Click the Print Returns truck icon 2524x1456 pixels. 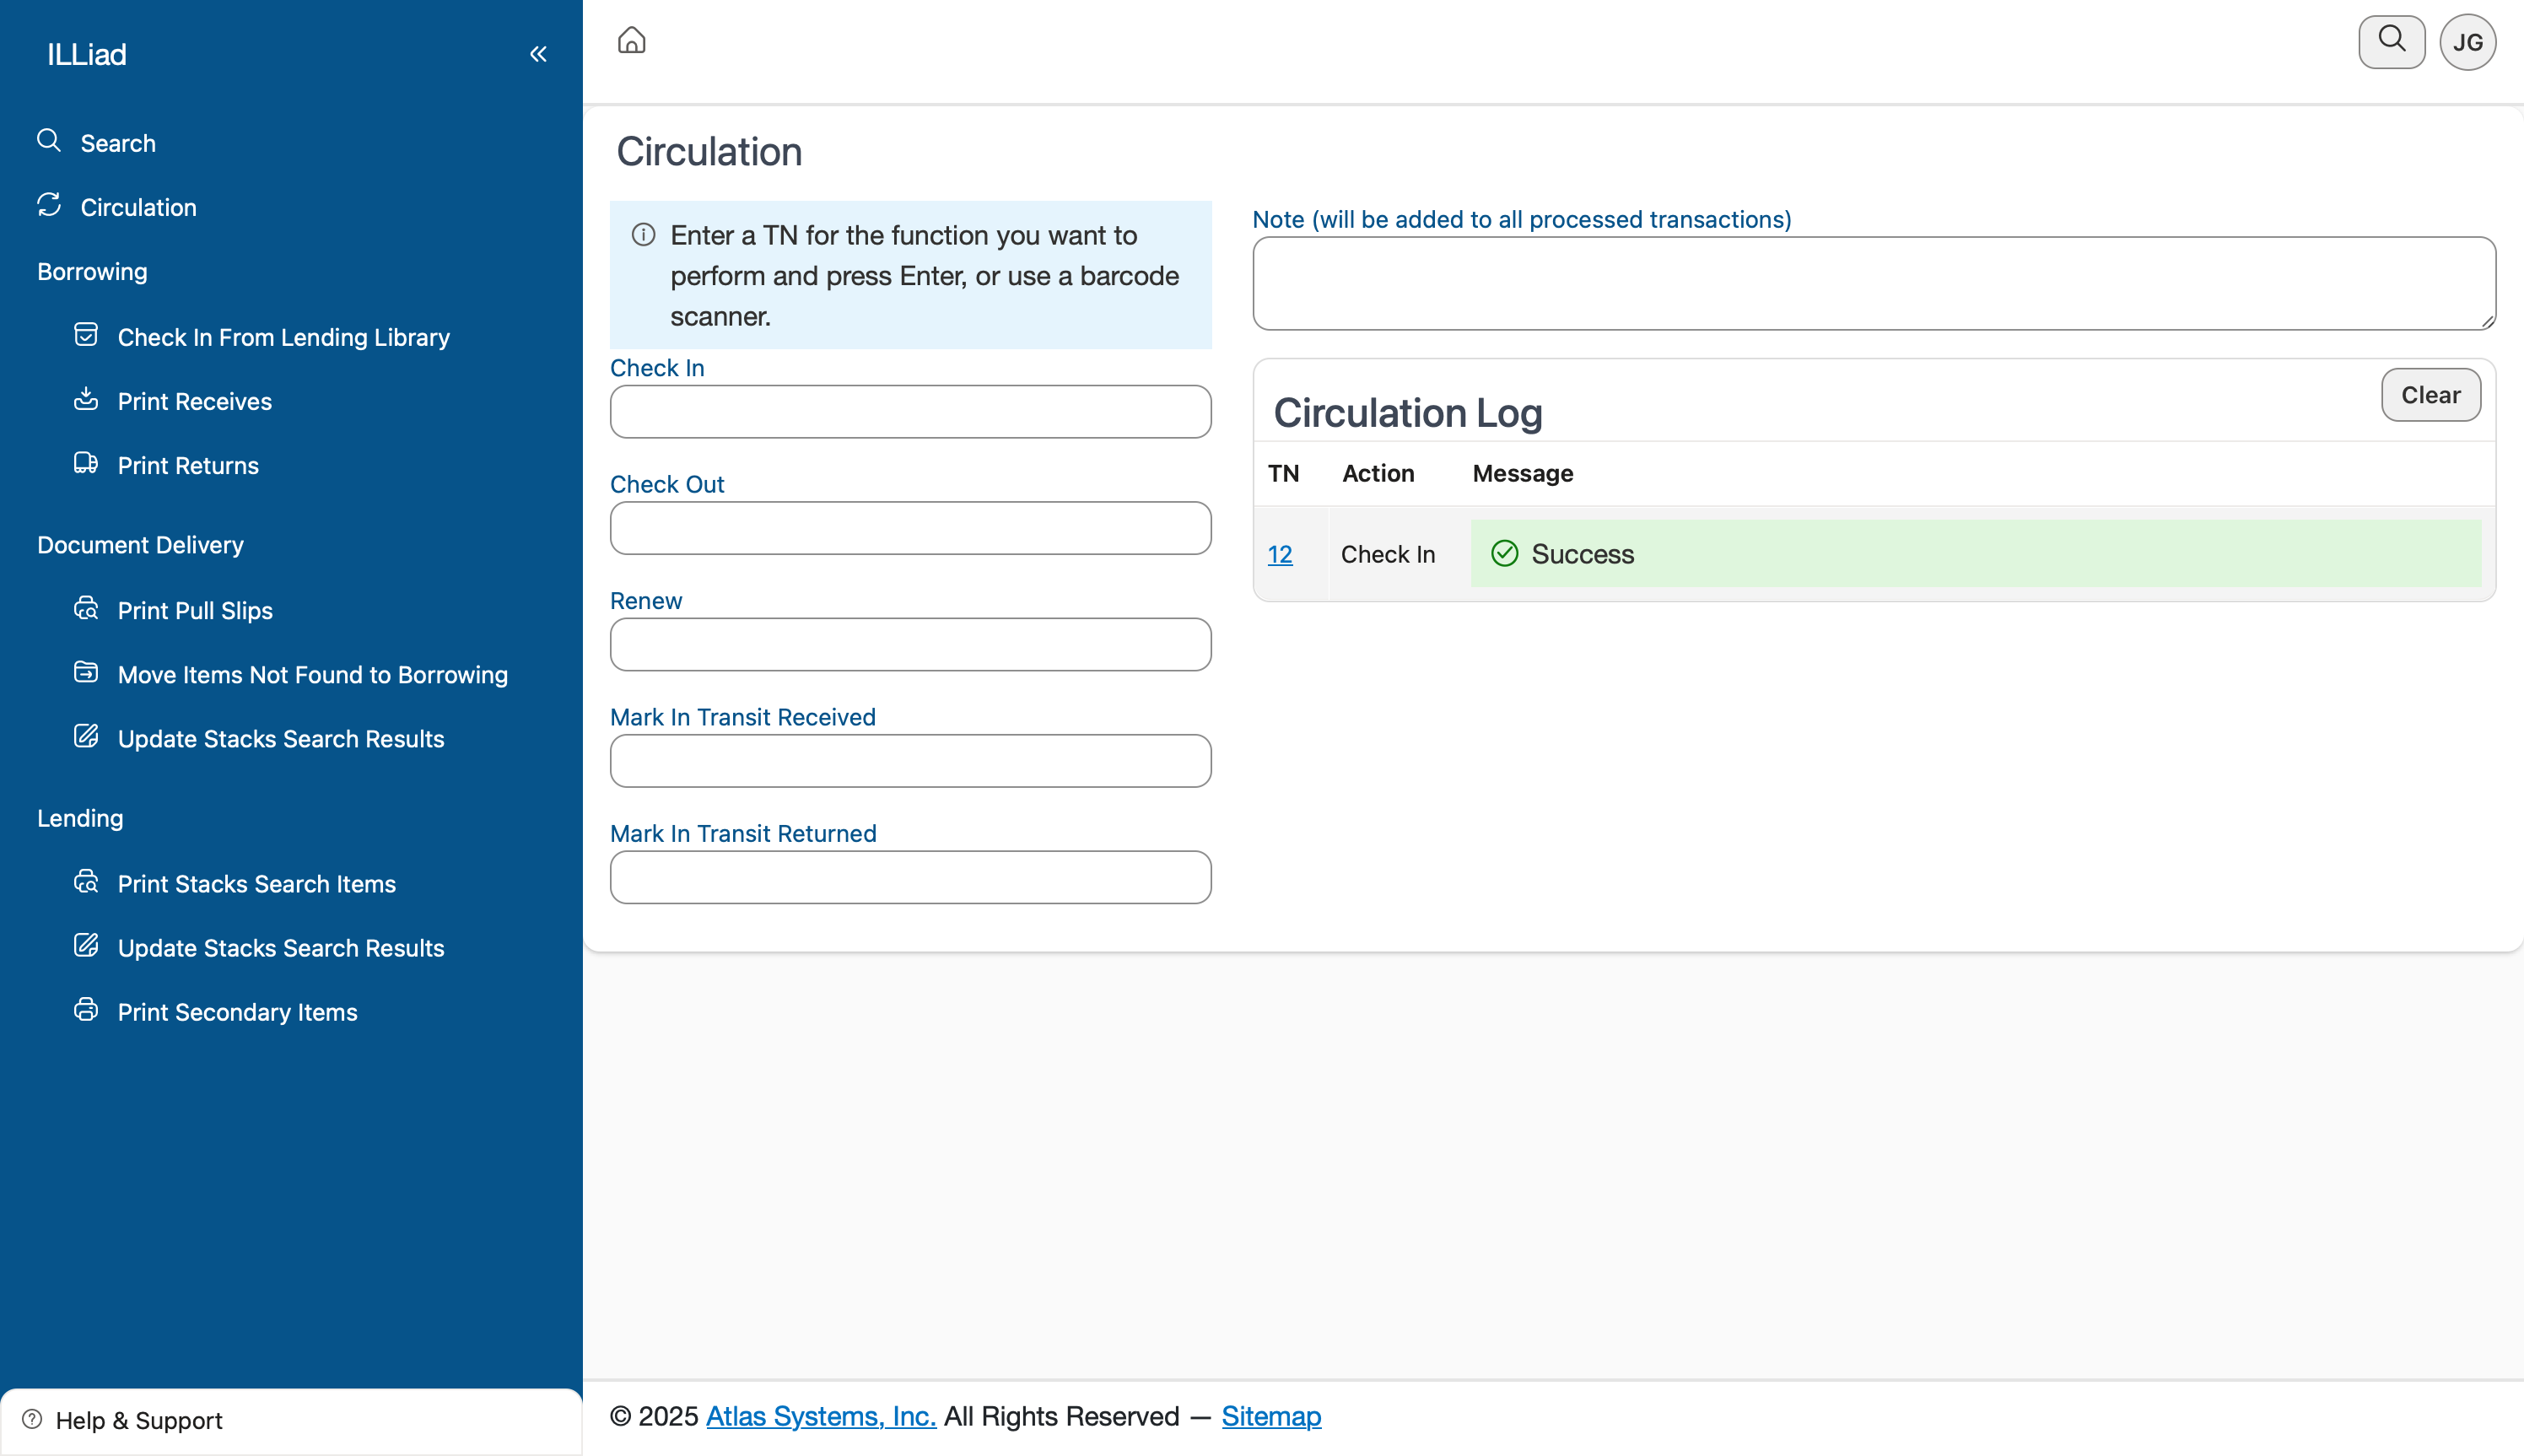86,463
